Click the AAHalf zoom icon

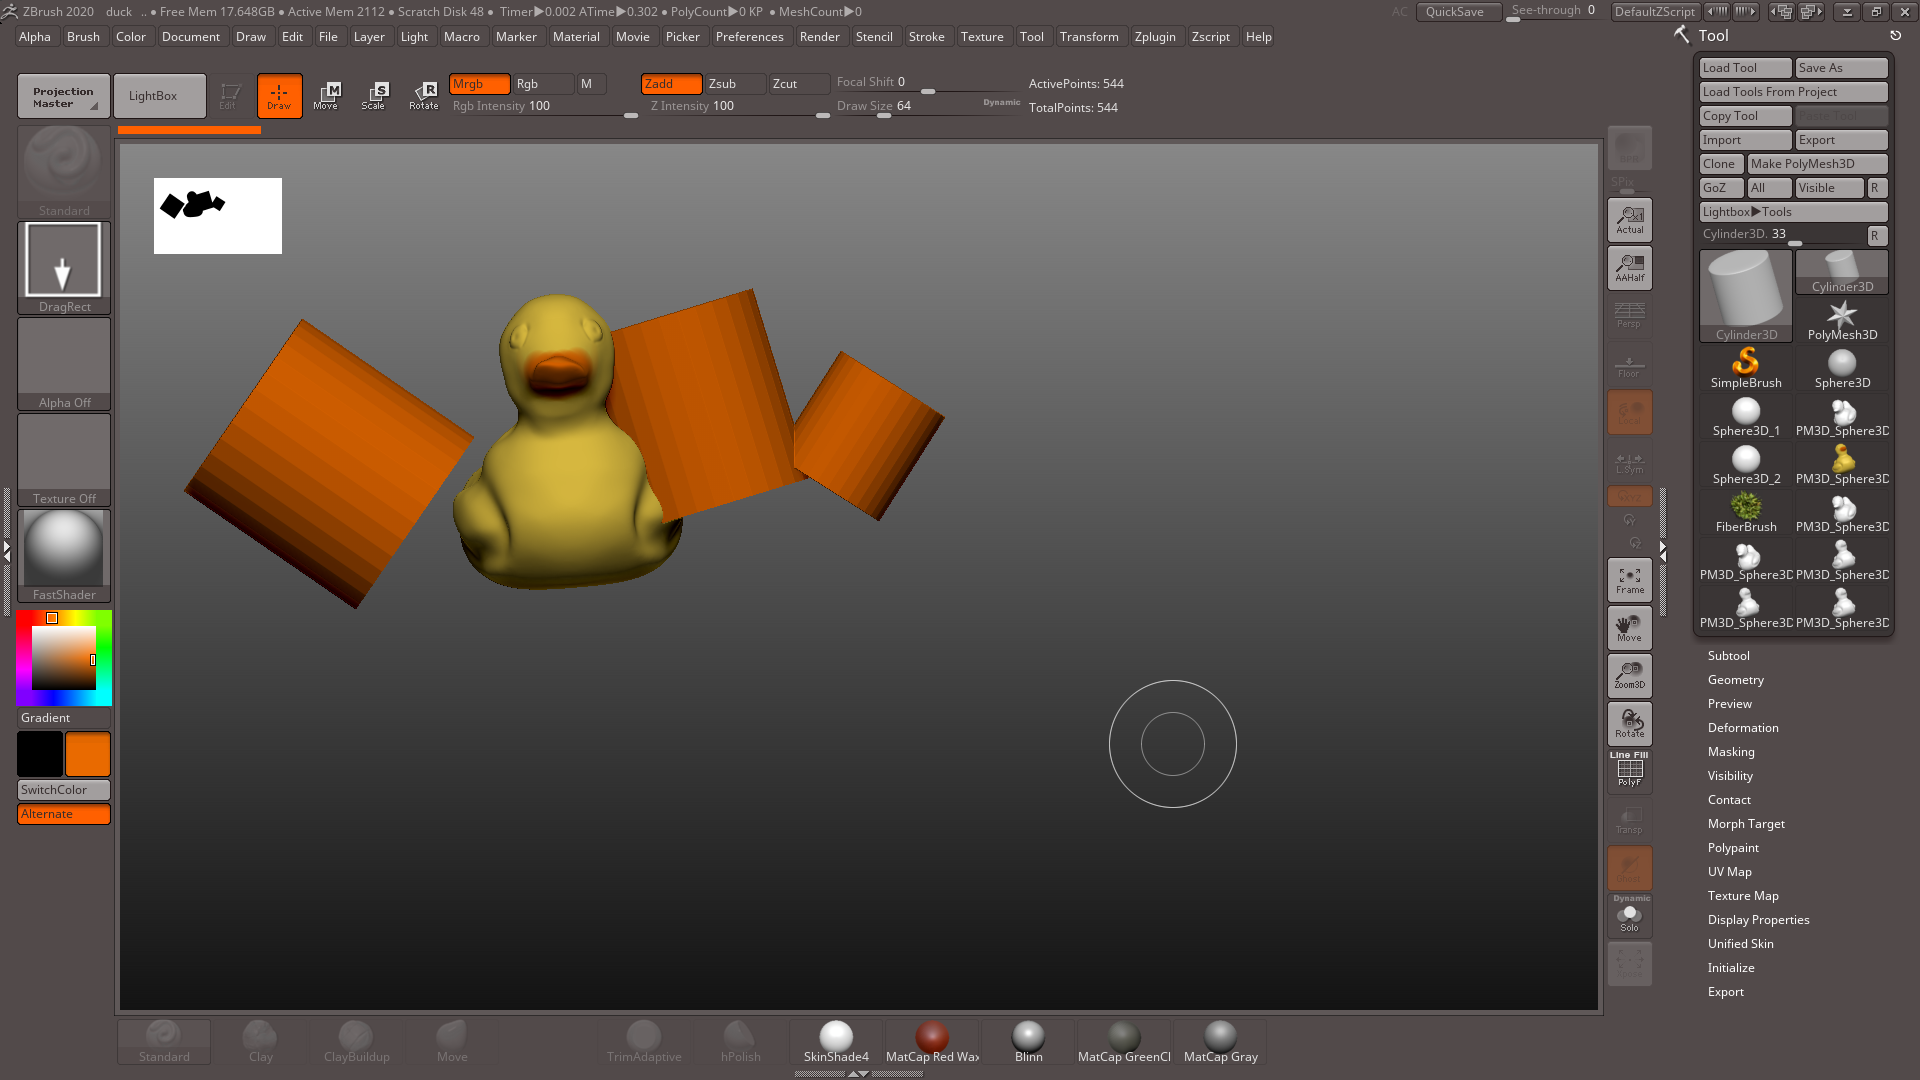point(1629,268)
